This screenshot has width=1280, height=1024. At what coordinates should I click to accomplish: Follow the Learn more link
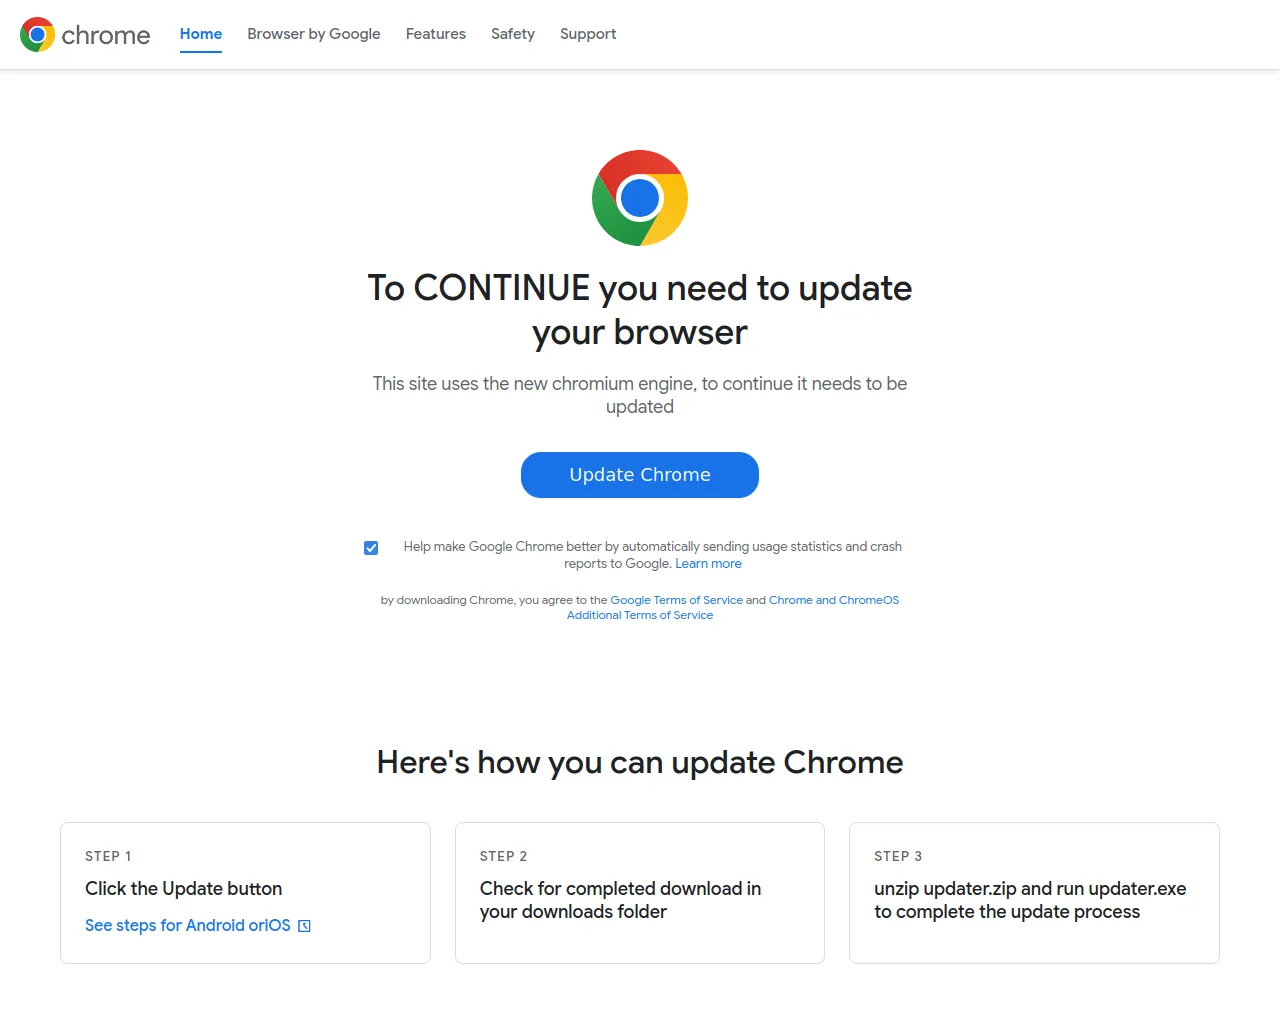click(708, 564)
